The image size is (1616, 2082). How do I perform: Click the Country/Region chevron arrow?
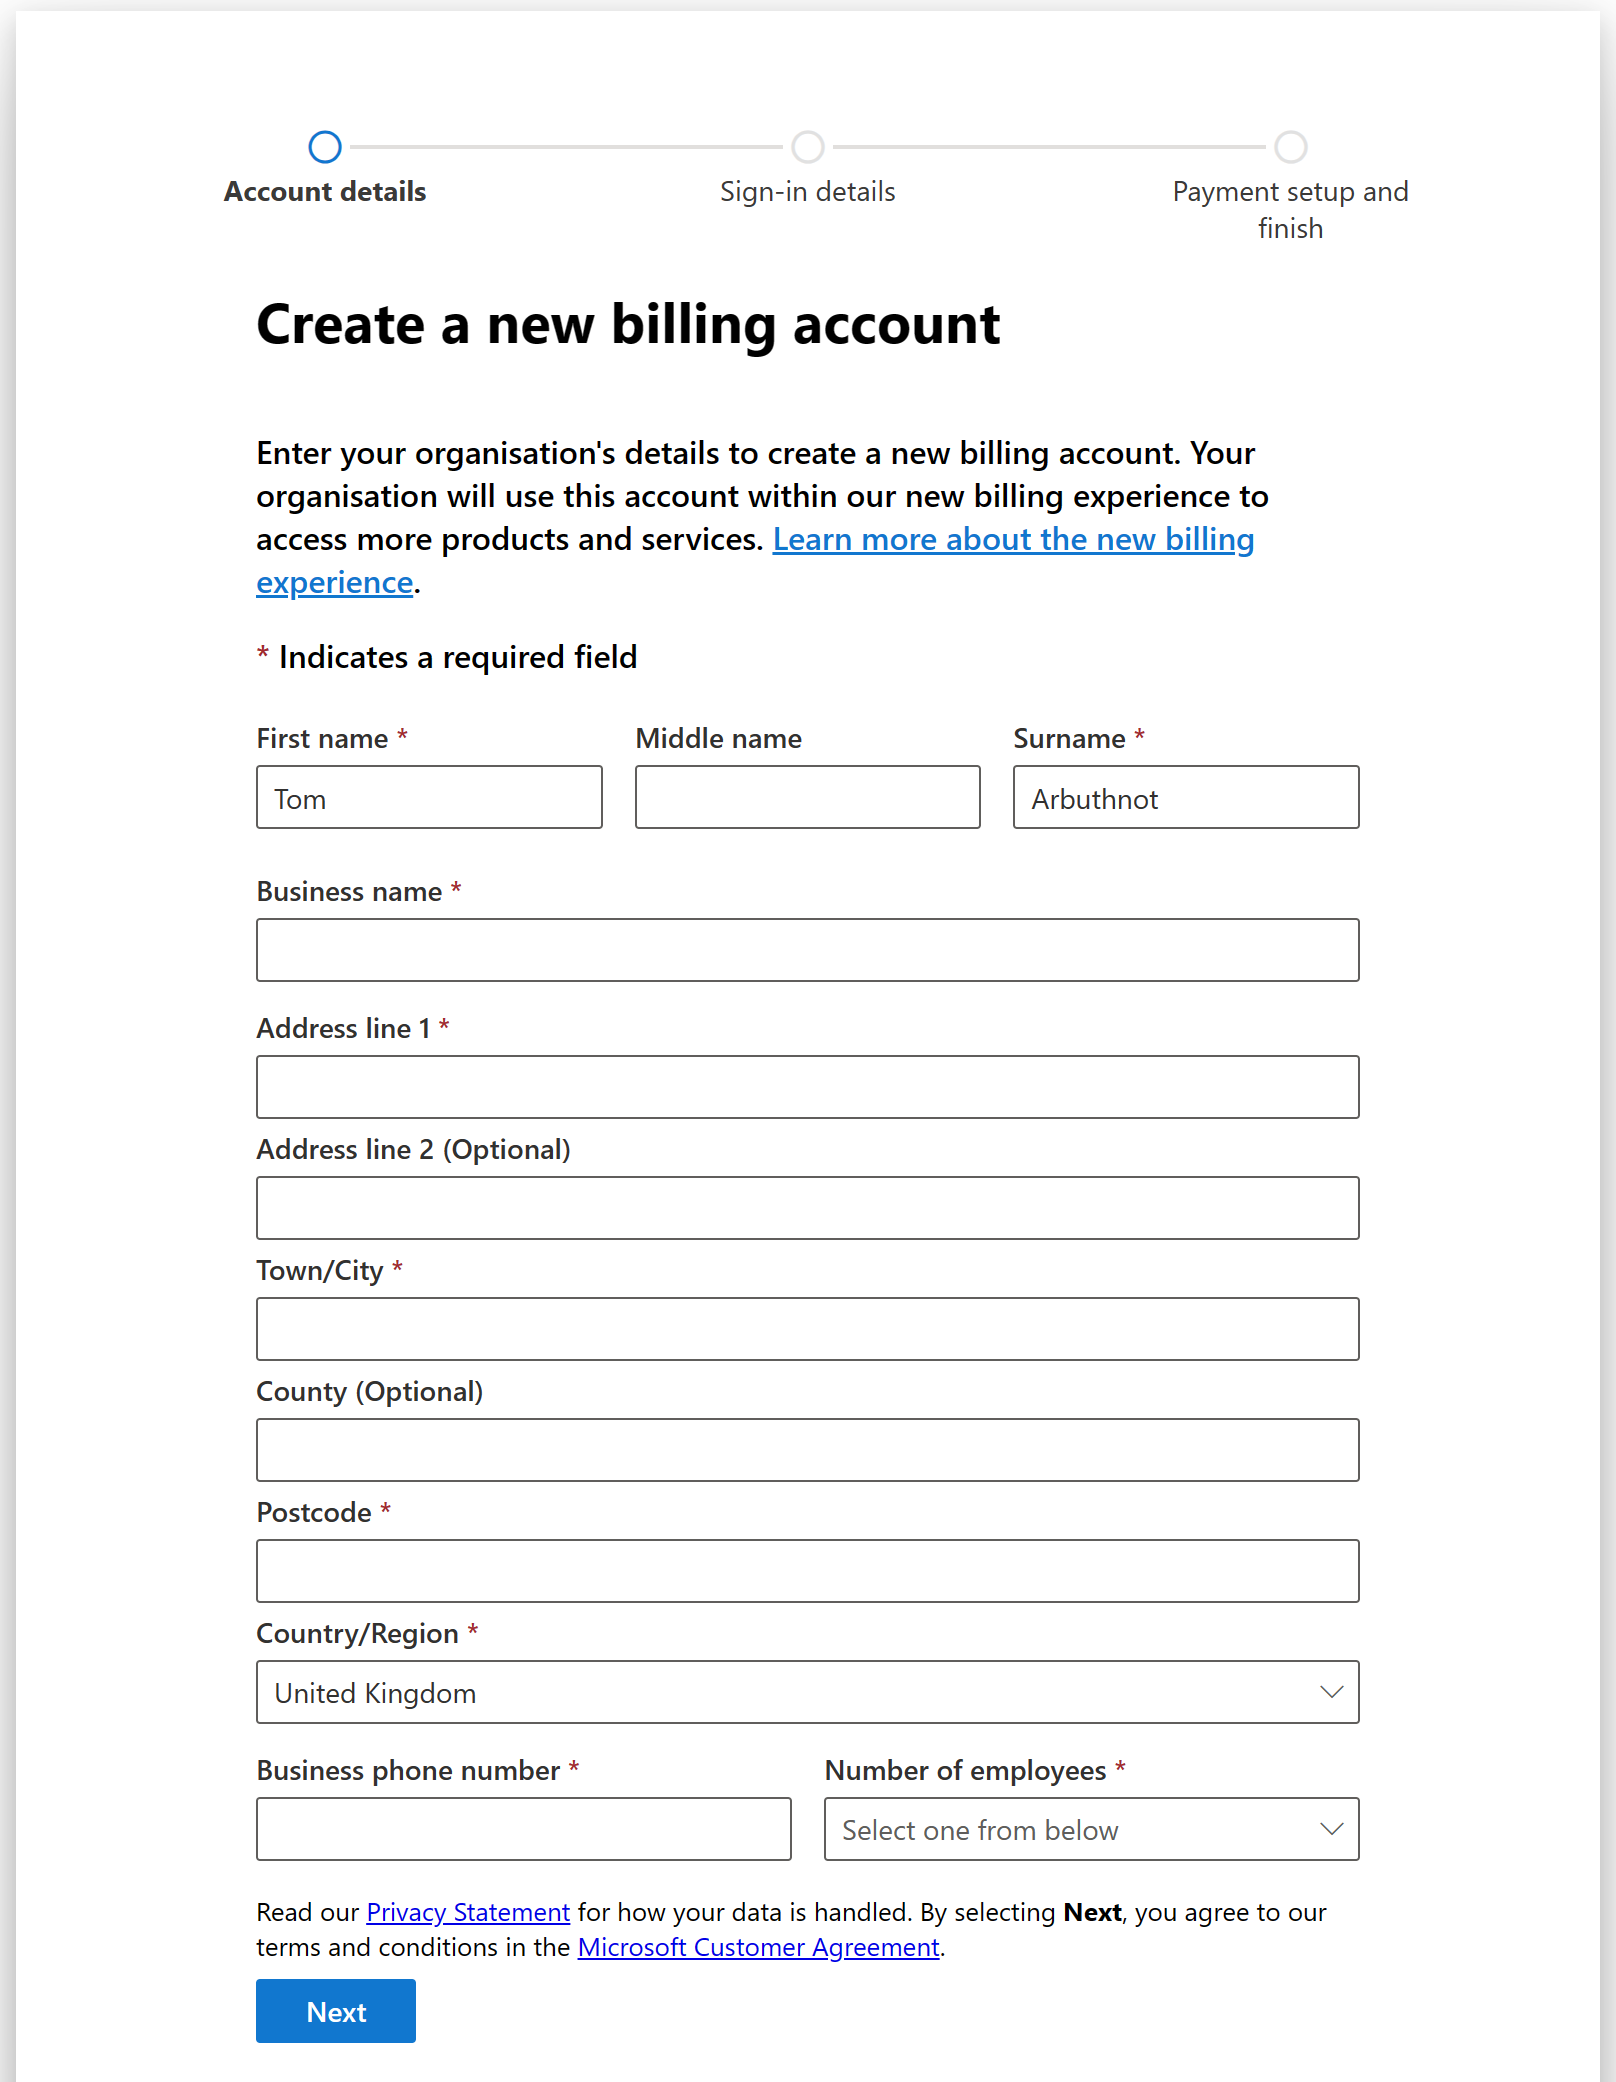[1331, 1692]
